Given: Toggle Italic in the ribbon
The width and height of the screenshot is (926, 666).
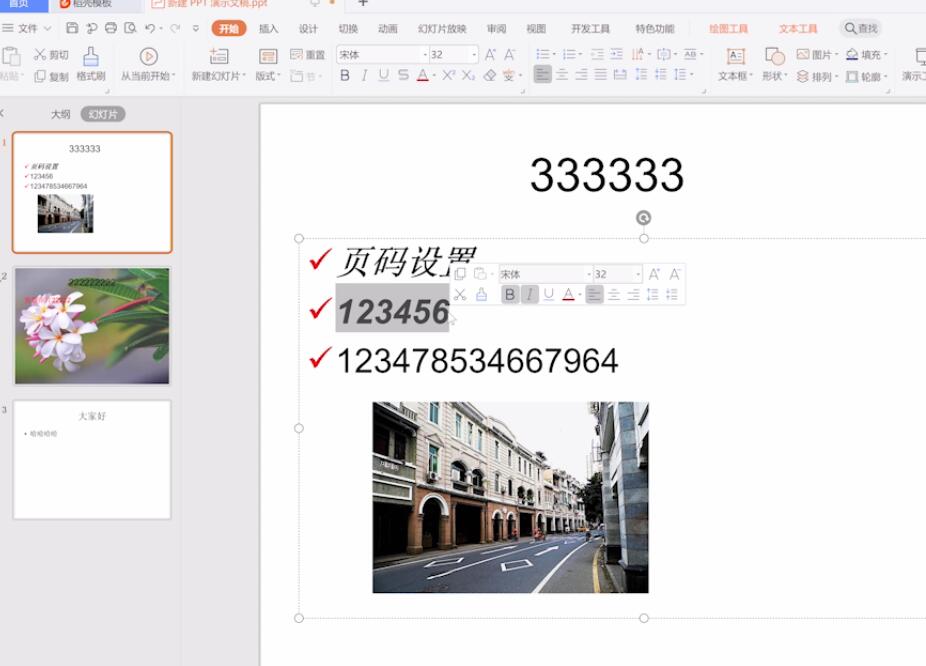Looking at the screenshot, I should [x=364, y=75].
